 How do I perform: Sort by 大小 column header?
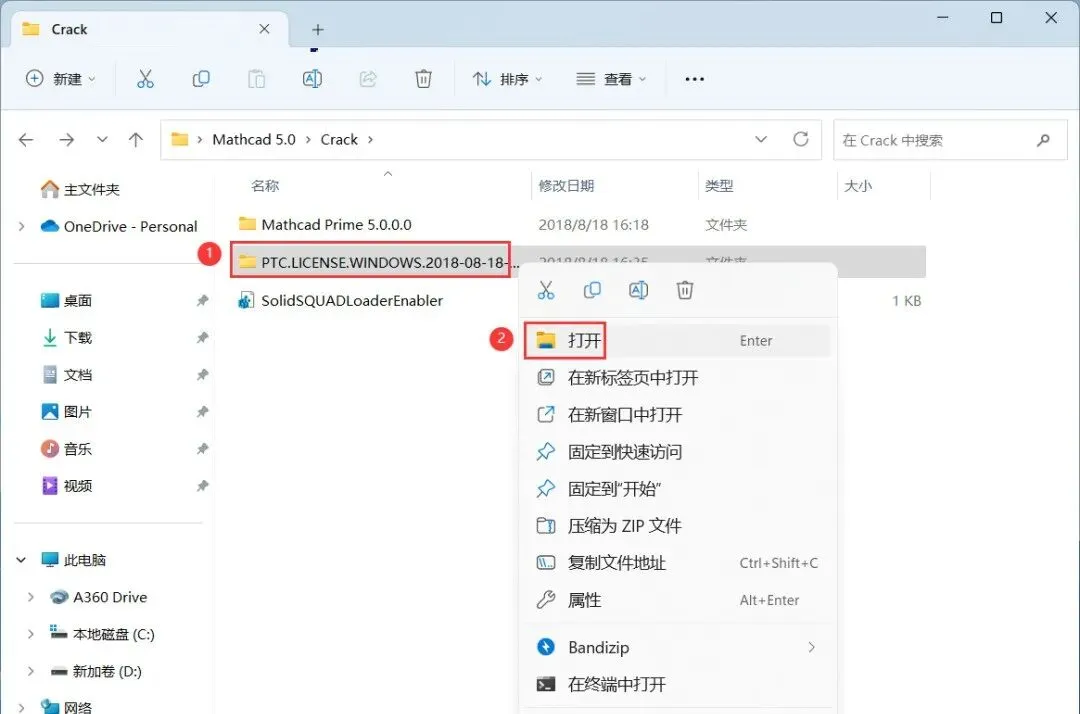pos(858,186)
